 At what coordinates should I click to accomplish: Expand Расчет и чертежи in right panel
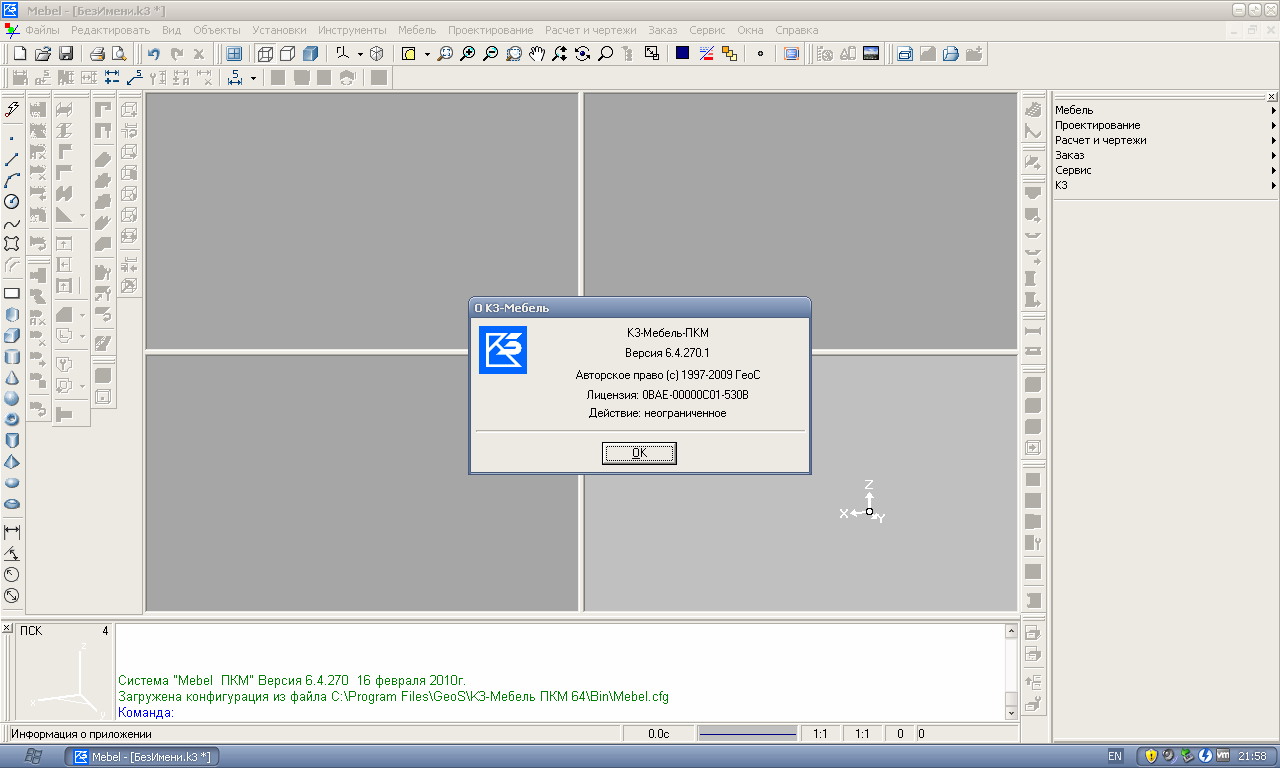point(1166,140)
